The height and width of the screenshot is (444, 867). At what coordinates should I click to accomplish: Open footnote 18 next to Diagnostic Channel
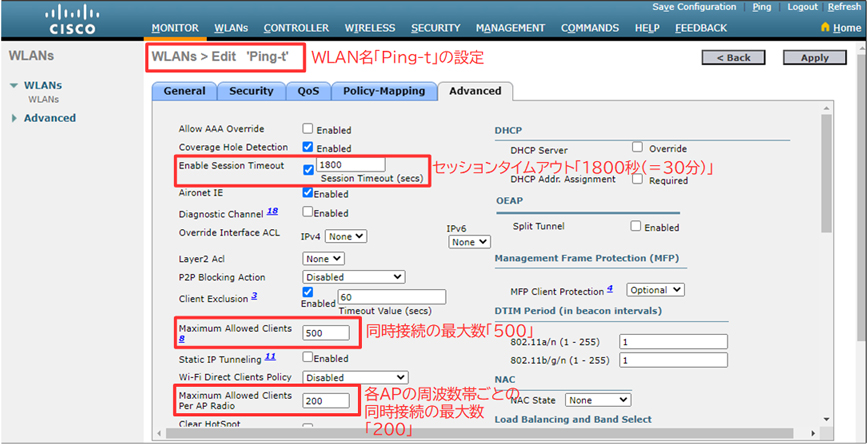point(271,212)
